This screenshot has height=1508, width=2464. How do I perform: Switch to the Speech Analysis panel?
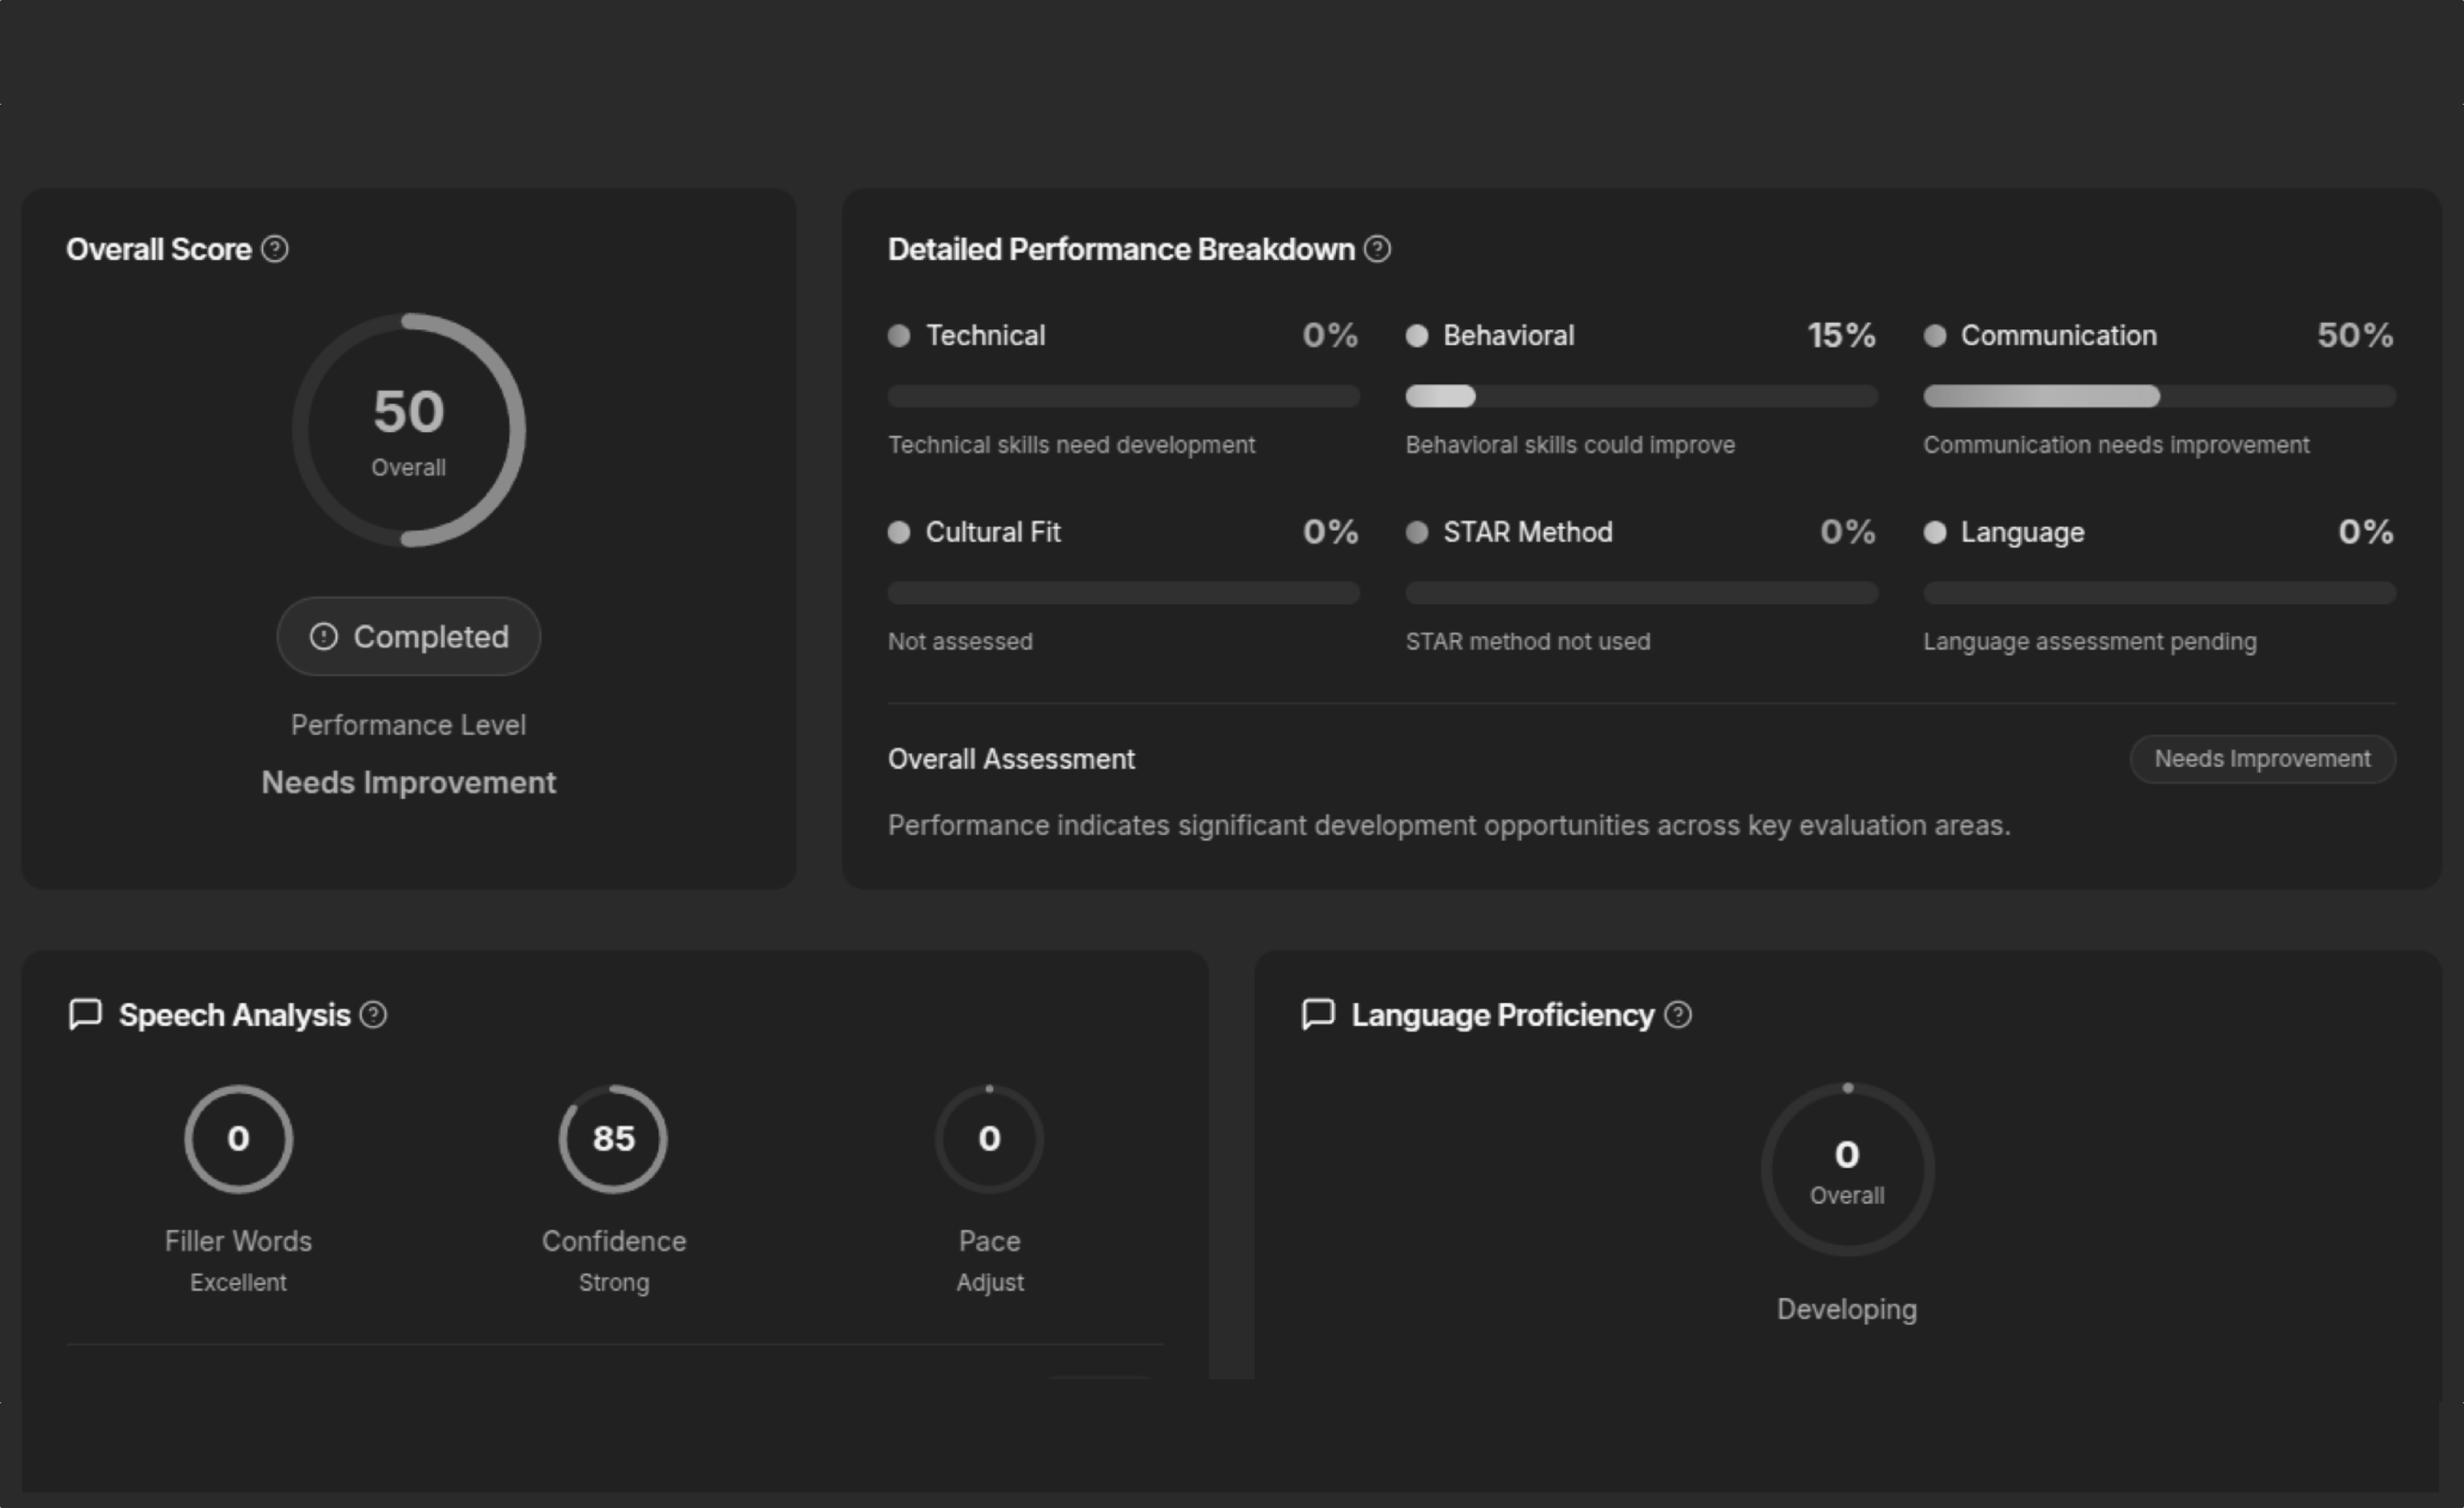pyautogui.click(x=236, y=1015)
